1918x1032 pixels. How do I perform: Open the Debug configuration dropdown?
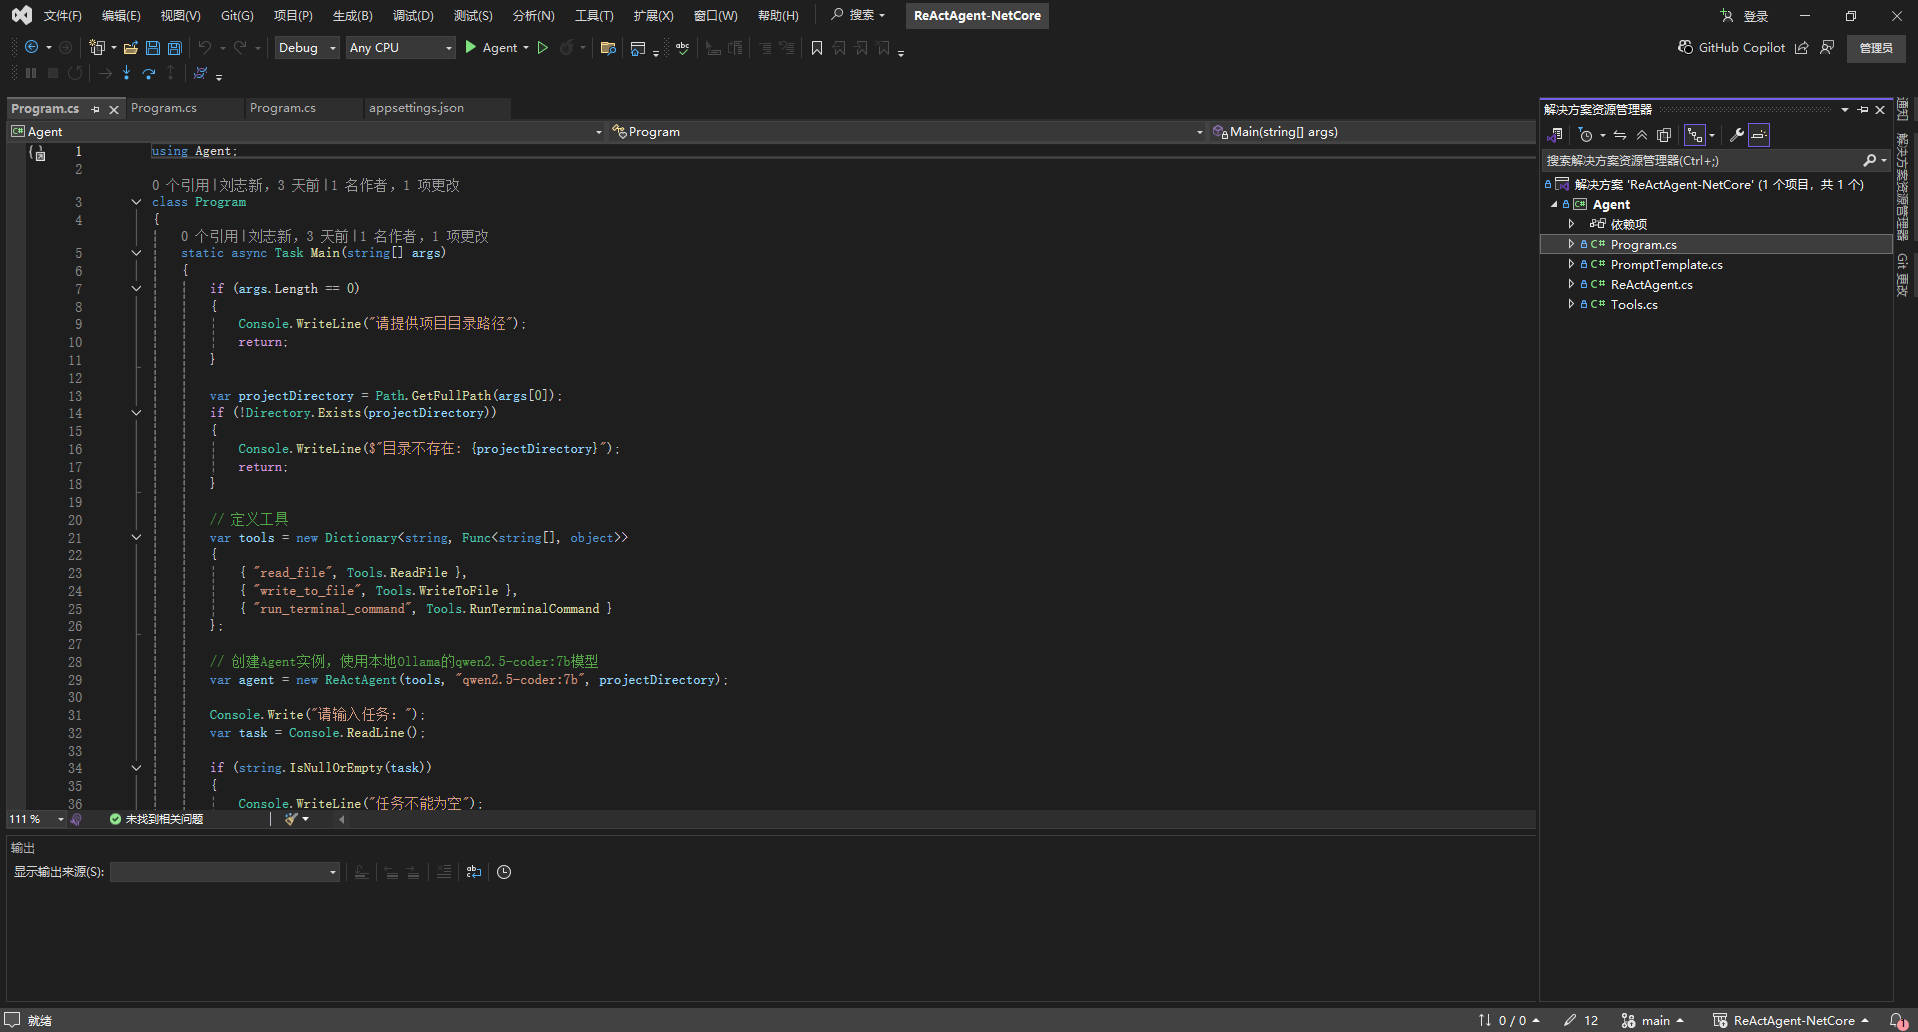[x=334, y=47]
